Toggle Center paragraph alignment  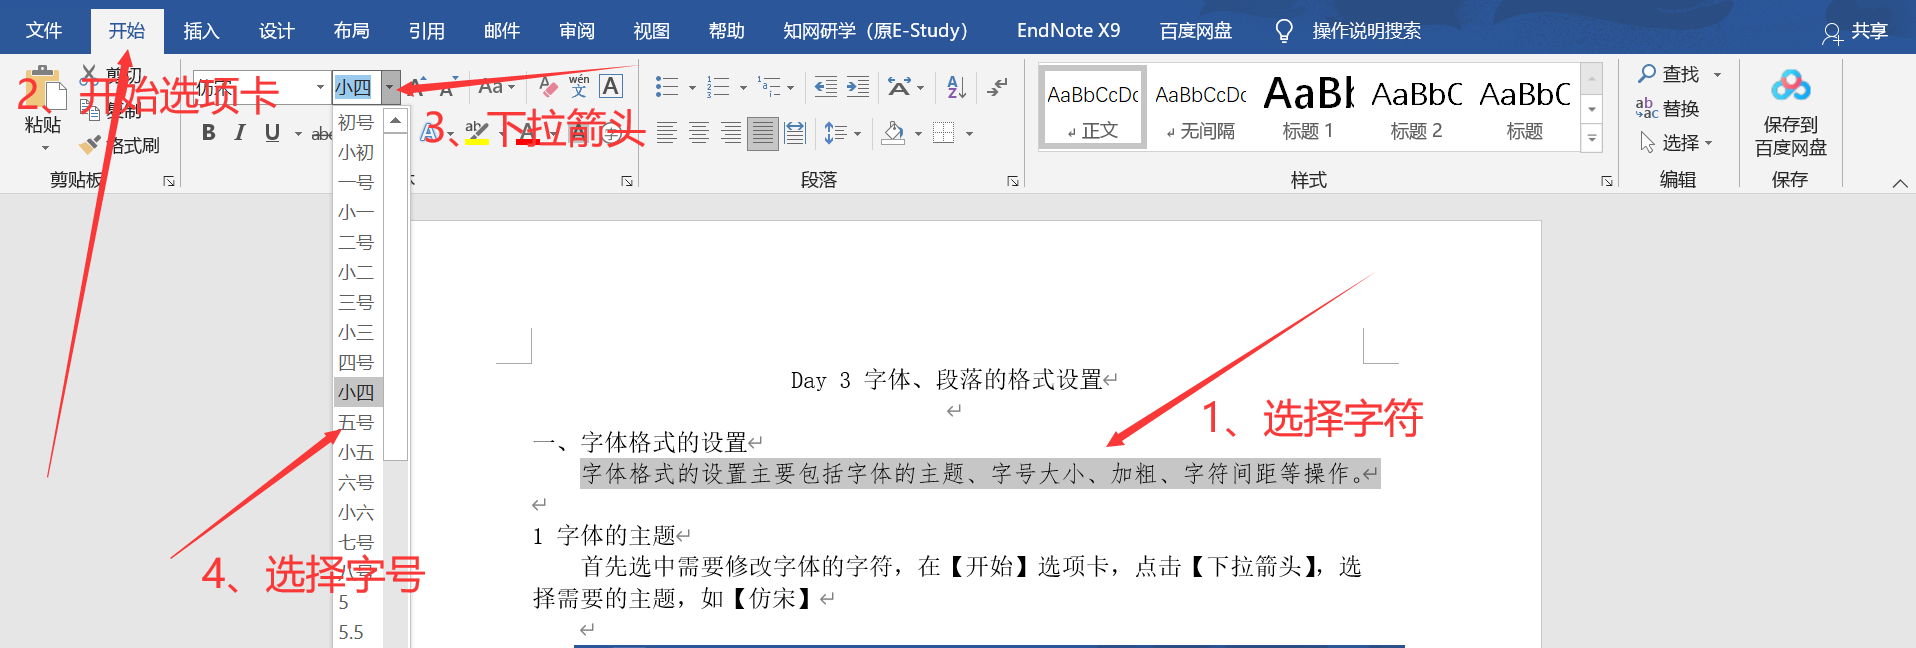coord(699,133)
